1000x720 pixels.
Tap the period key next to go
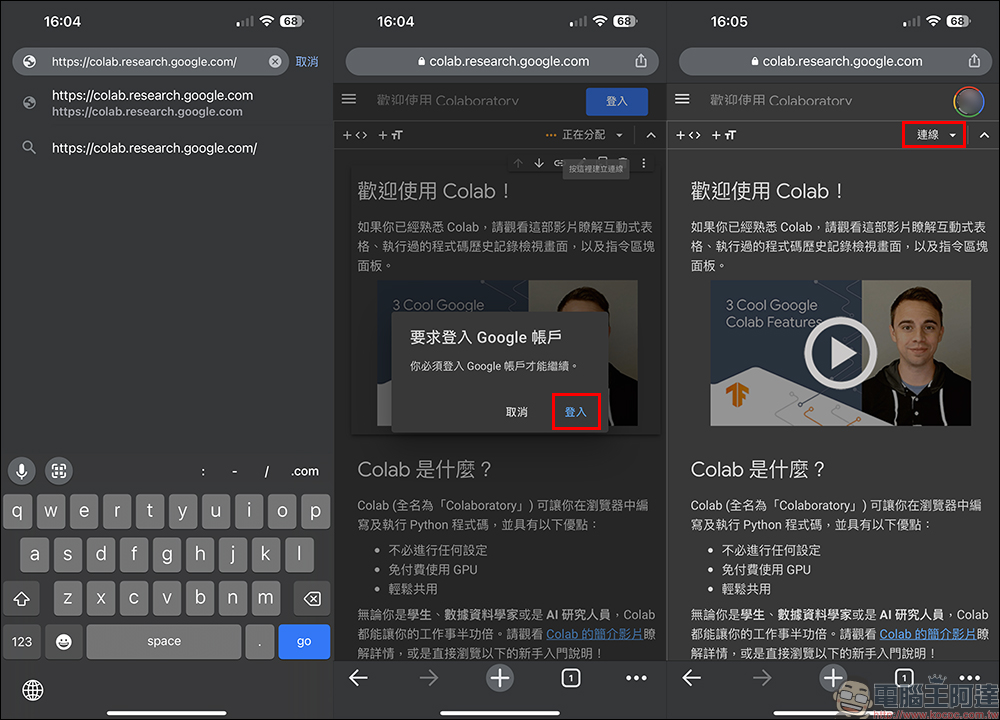260,642
